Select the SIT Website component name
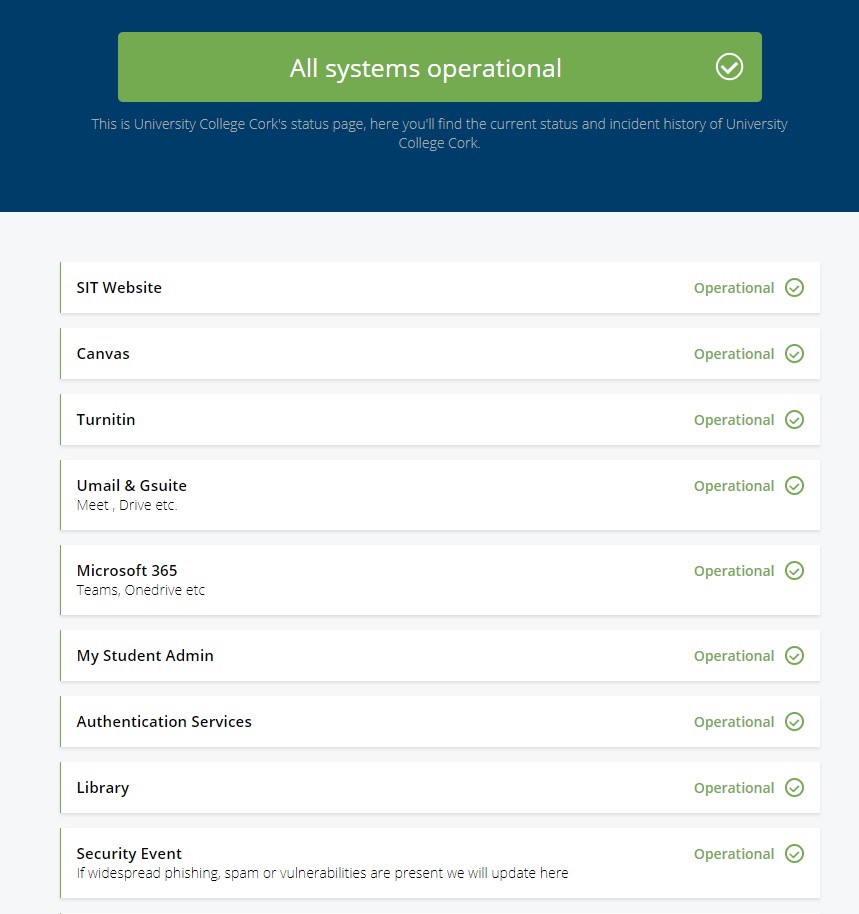Screen dimensions: 859x914 tap(119, 288)
